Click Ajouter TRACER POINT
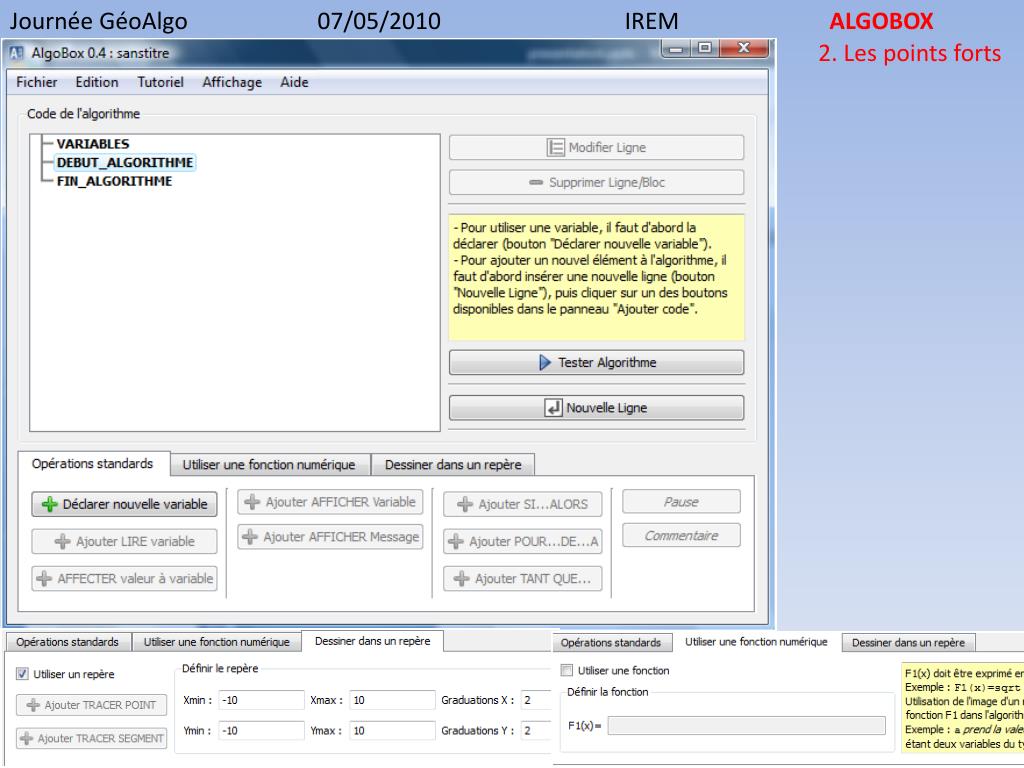 click(x=91, y=705)
